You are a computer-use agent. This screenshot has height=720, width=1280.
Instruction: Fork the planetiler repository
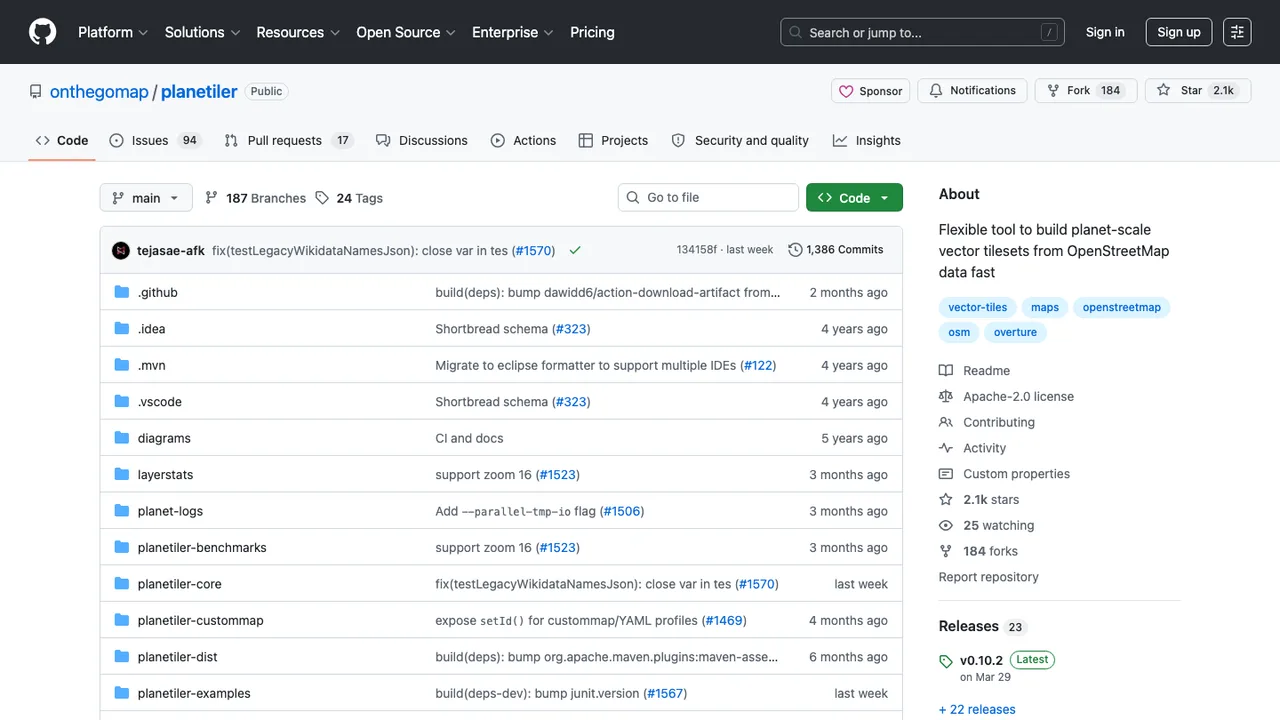(1085, 91)
